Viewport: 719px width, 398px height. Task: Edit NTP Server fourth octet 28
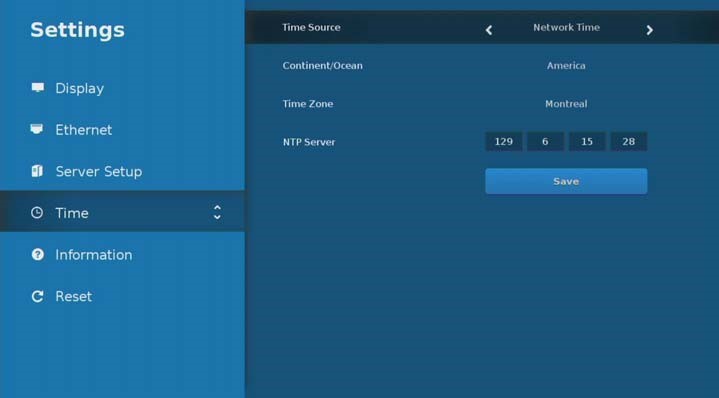(629, 142)
